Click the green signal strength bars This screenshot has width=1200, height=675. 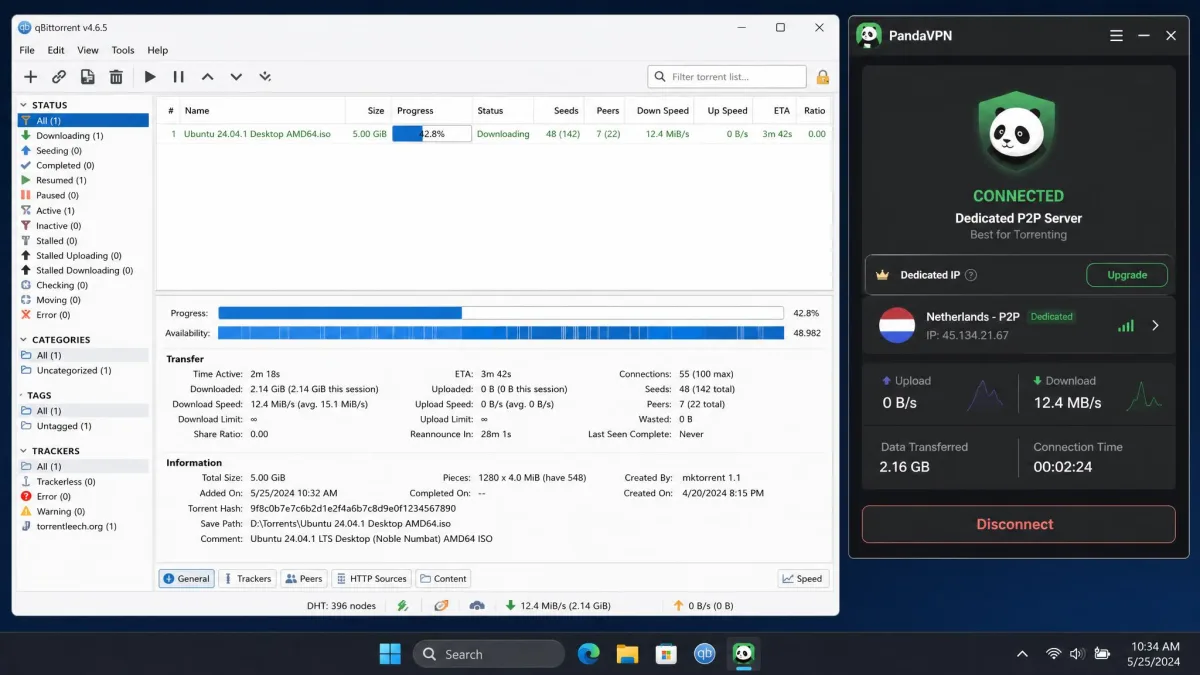pos(1126,325)
